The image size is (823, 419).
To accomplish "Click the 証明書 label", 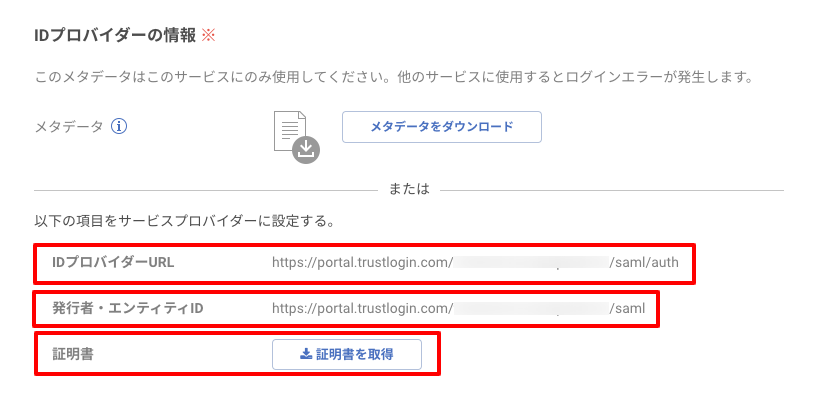I will pyautogui.click(x=73, y=354).
